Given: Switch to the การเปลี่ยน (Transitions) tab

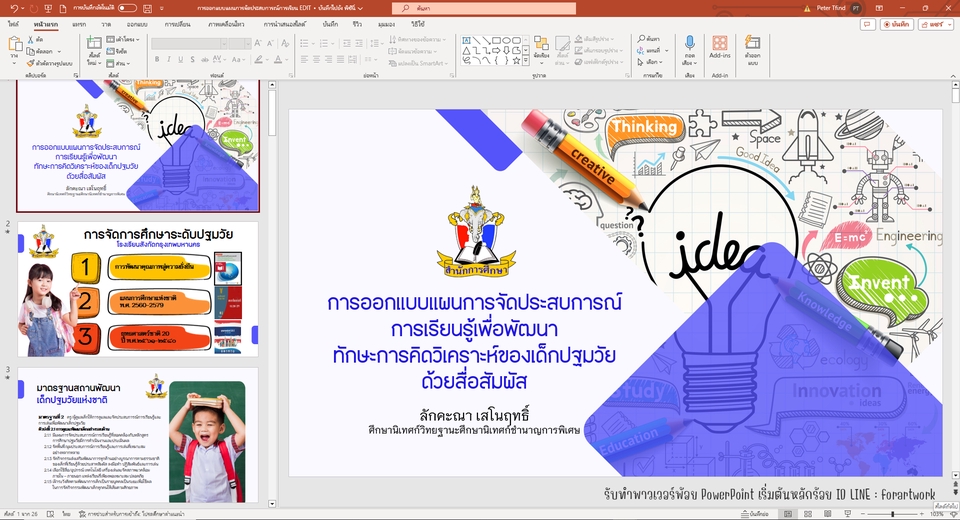Looking at the screenshot, I should click(x=178, y=24).
